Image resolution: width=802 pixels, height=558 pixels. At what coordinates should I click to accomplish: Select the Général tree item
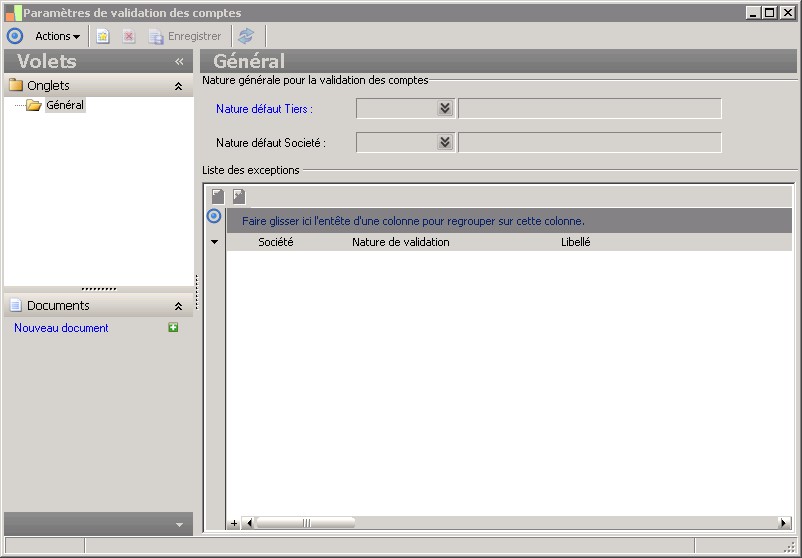65,105
